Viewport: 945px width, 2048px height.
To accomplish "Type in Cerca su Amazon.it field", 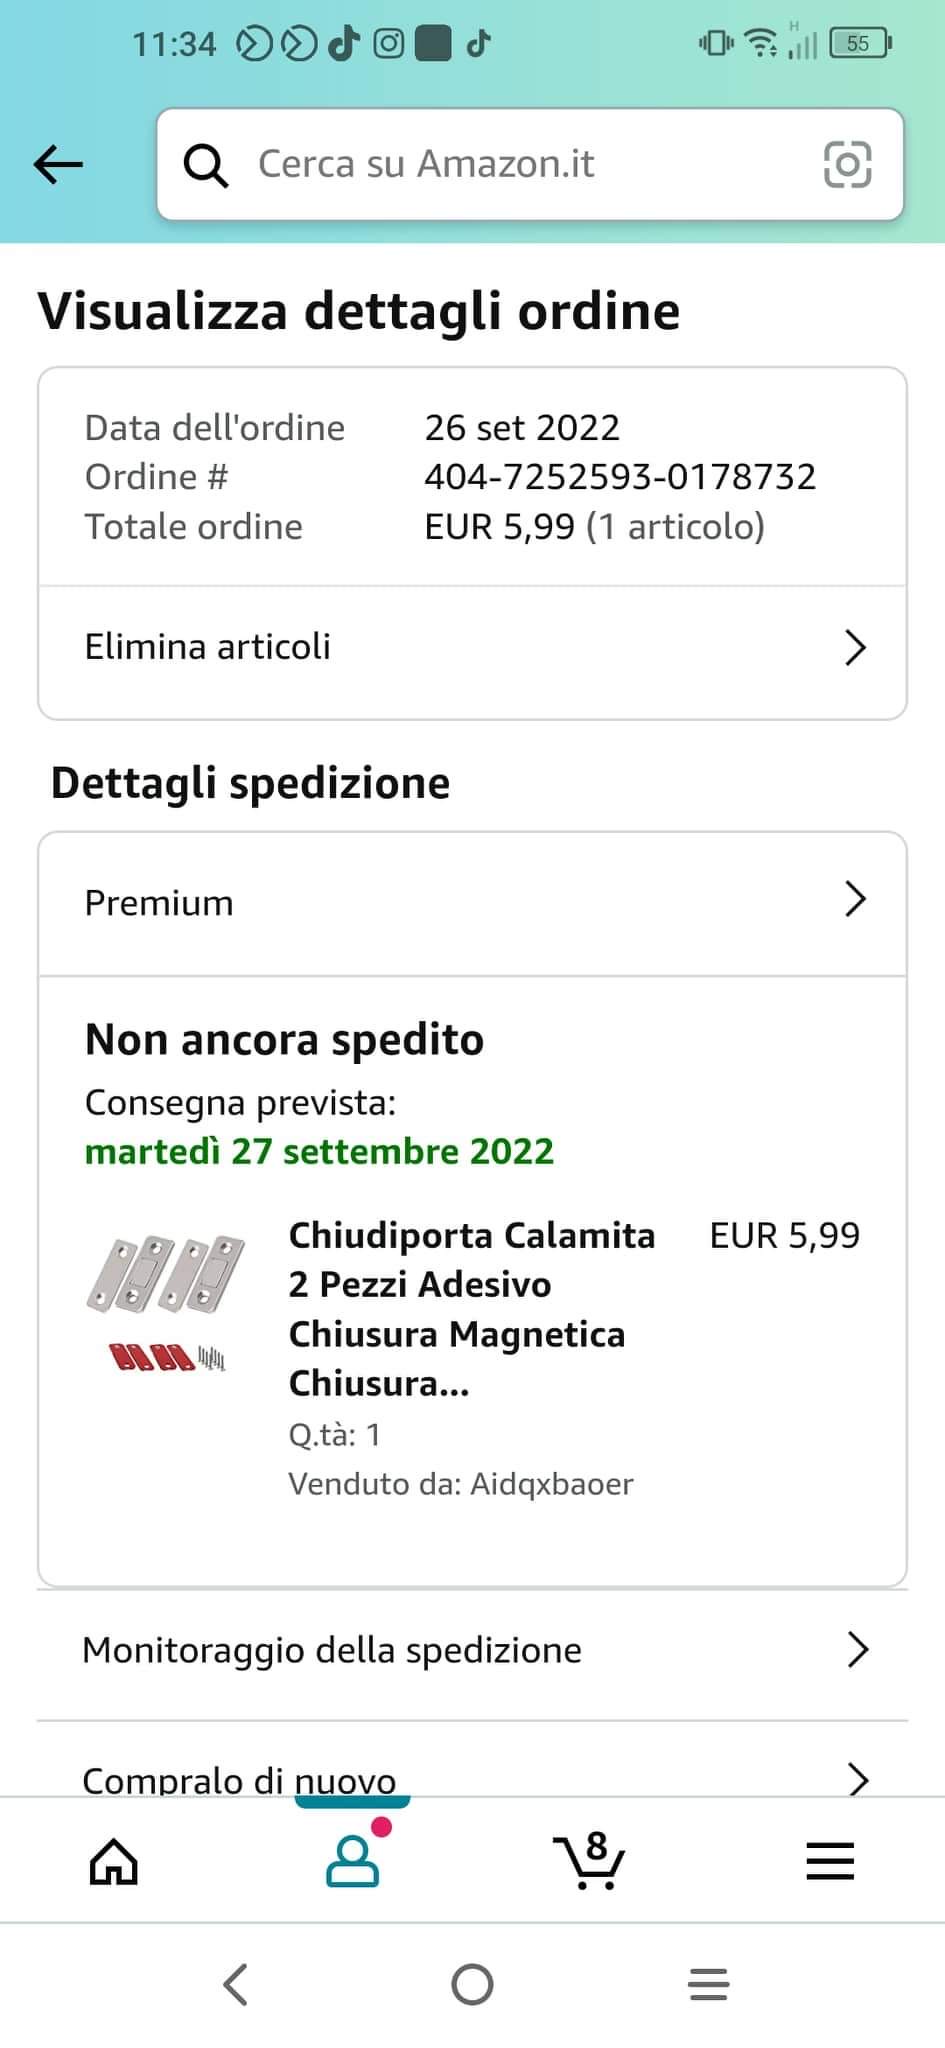I will (x=520, y=164).
